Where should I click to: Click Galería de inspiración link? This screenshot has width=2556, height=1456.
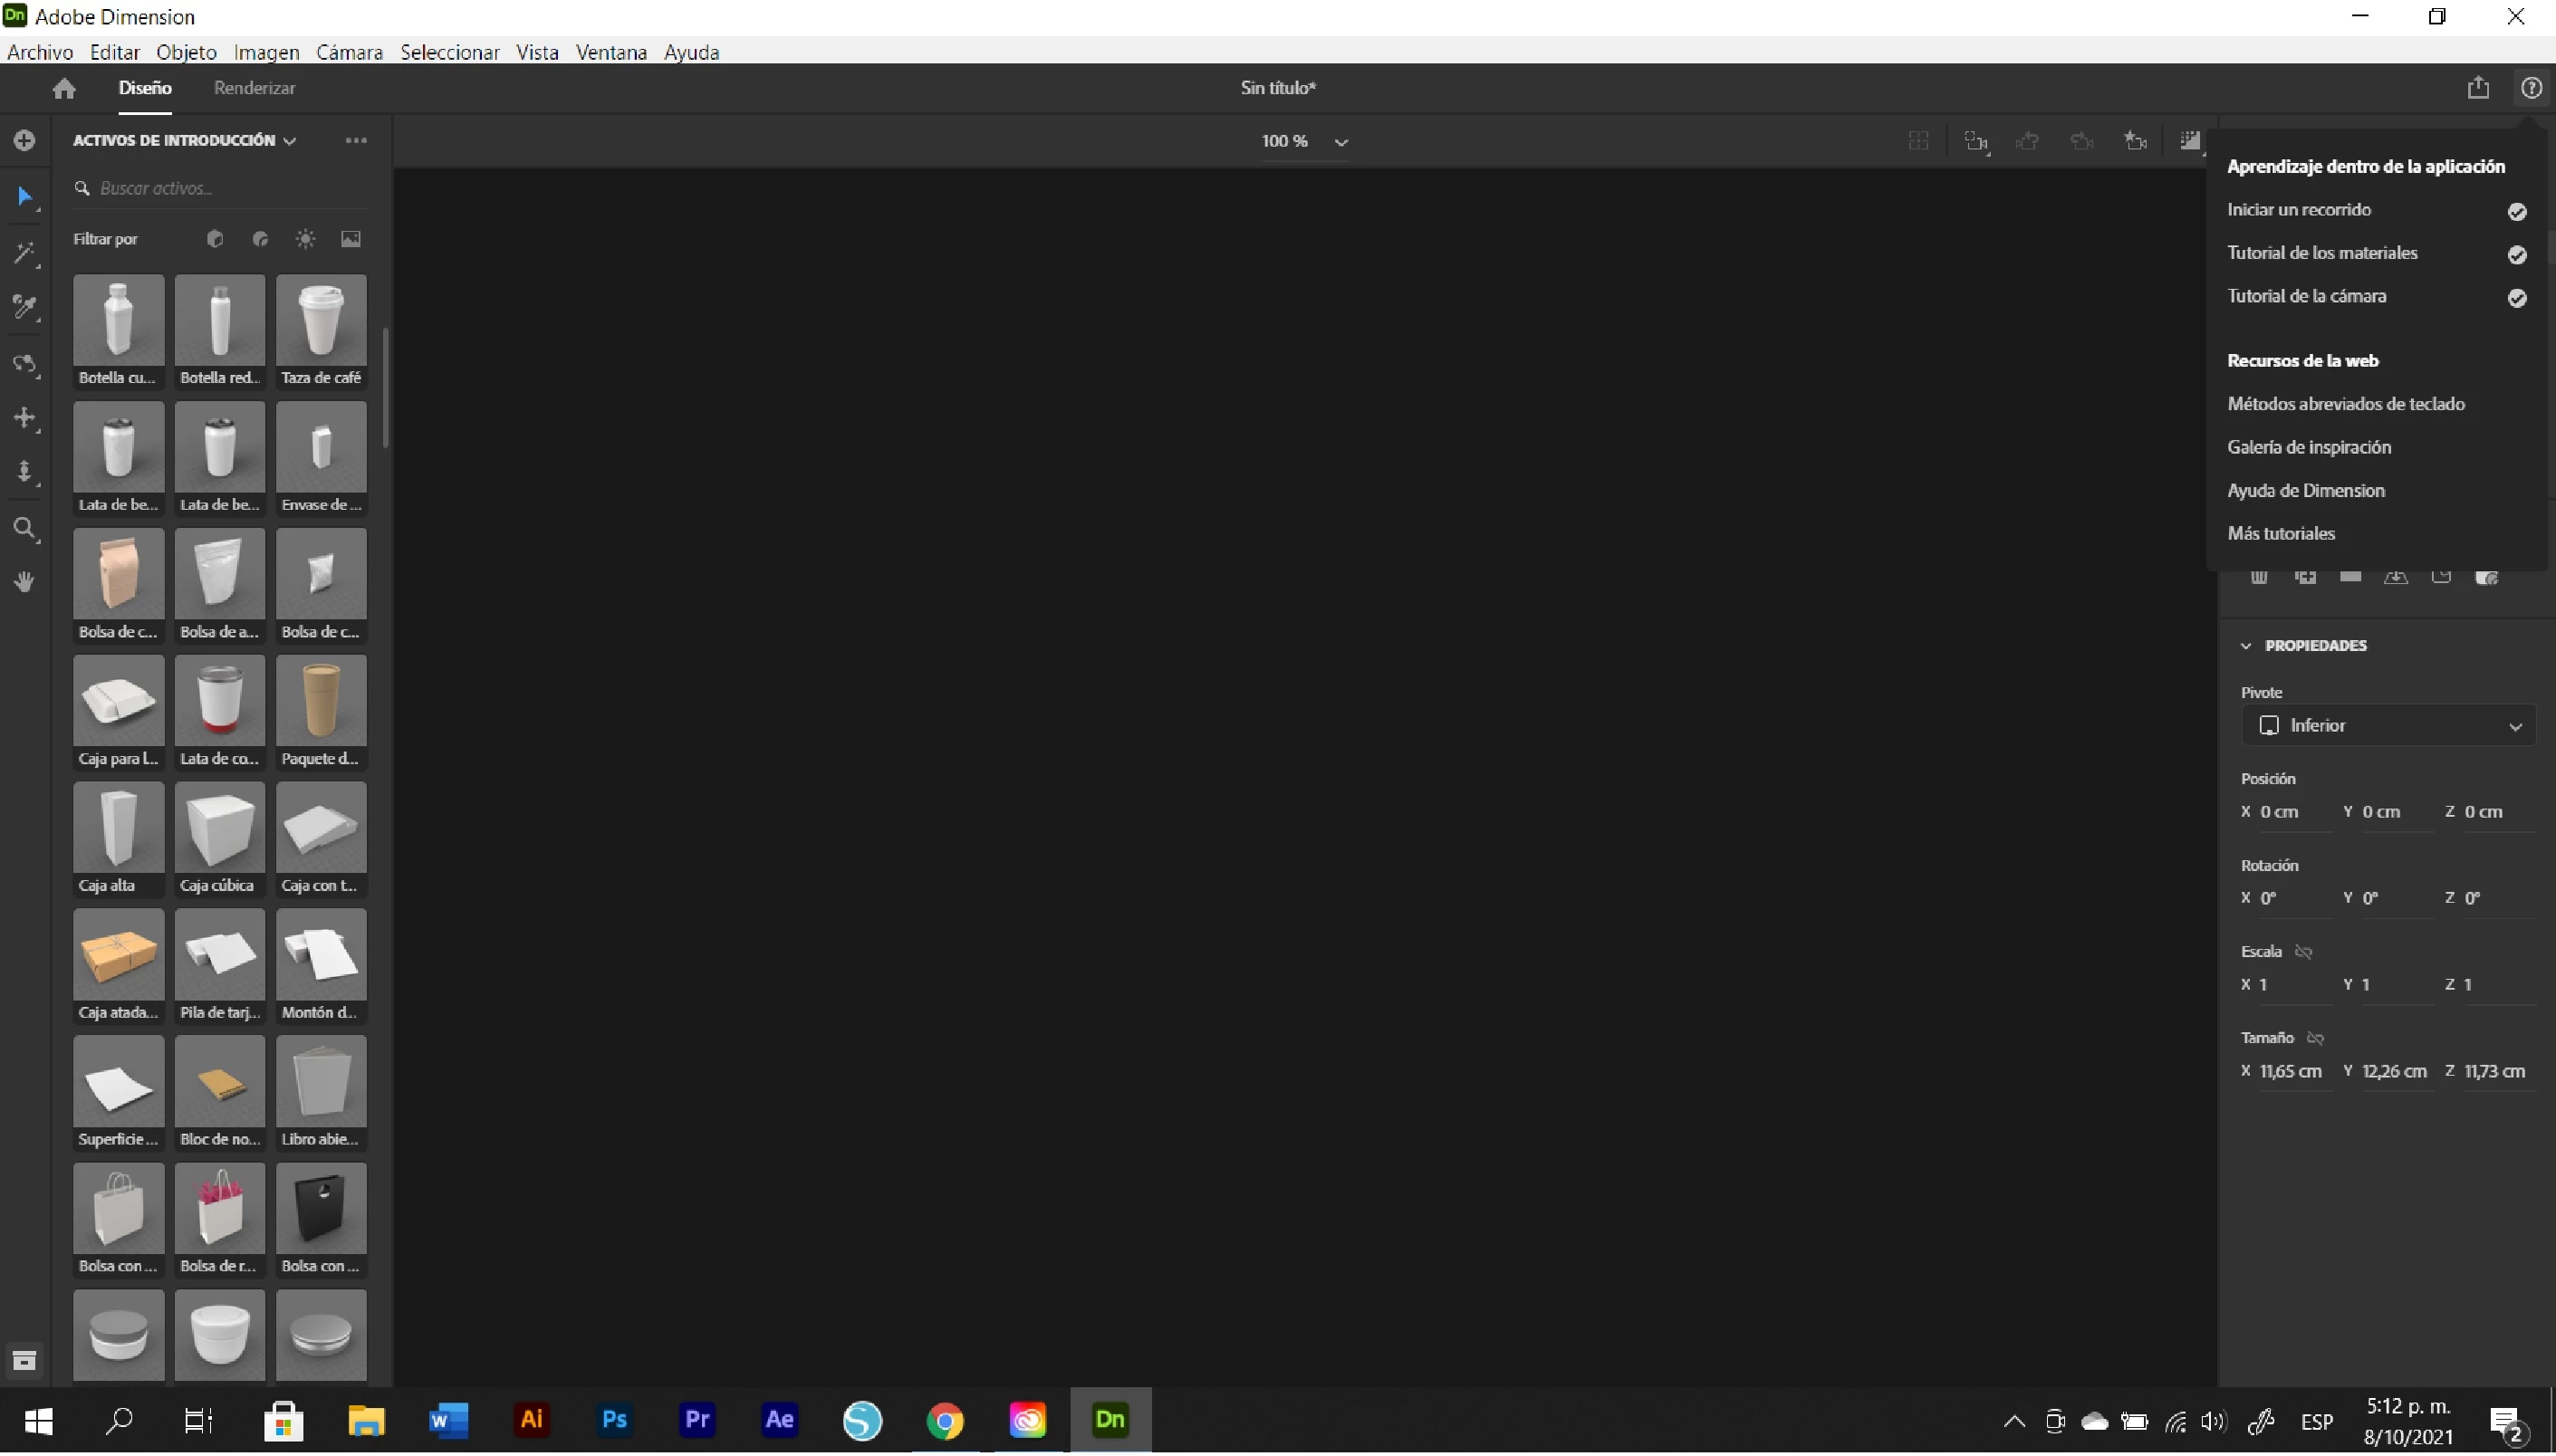click(x=2308, y=447)
